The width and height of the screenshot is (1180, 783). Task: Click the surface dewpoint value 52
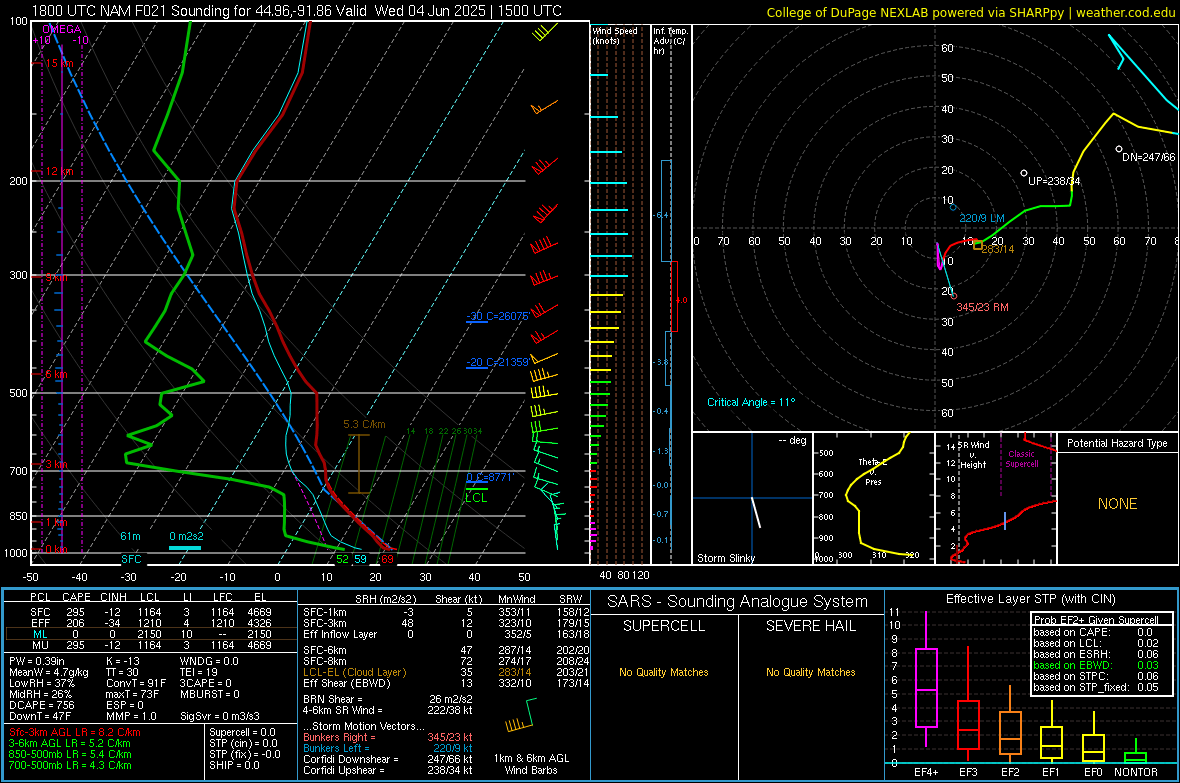[342, 559]
